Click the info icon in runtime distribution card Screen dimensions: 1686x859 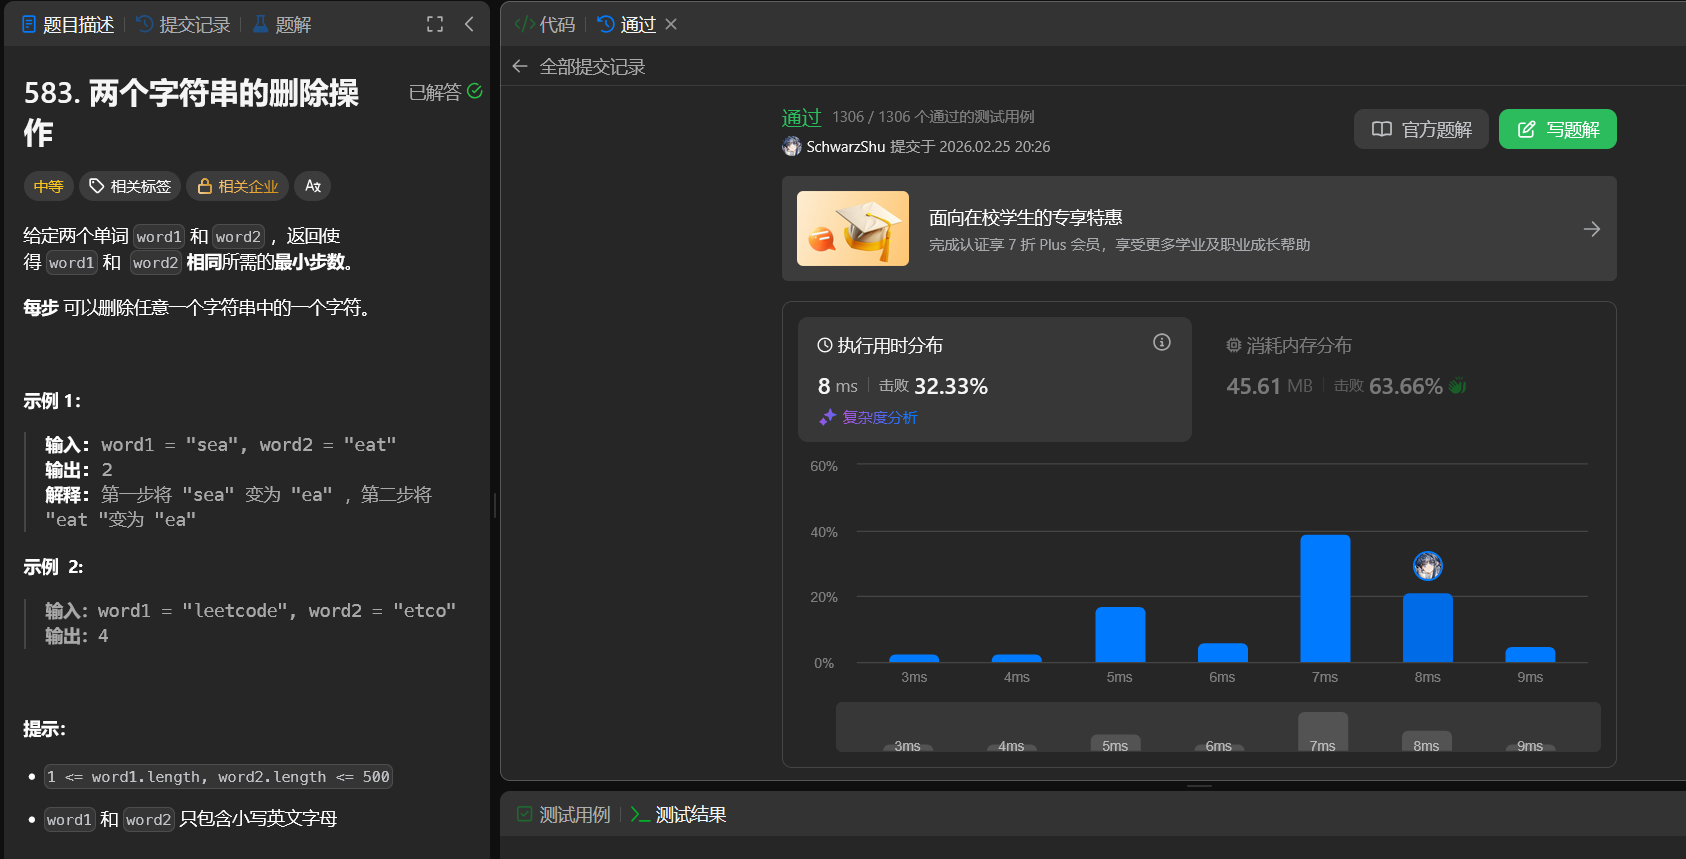1161,342
